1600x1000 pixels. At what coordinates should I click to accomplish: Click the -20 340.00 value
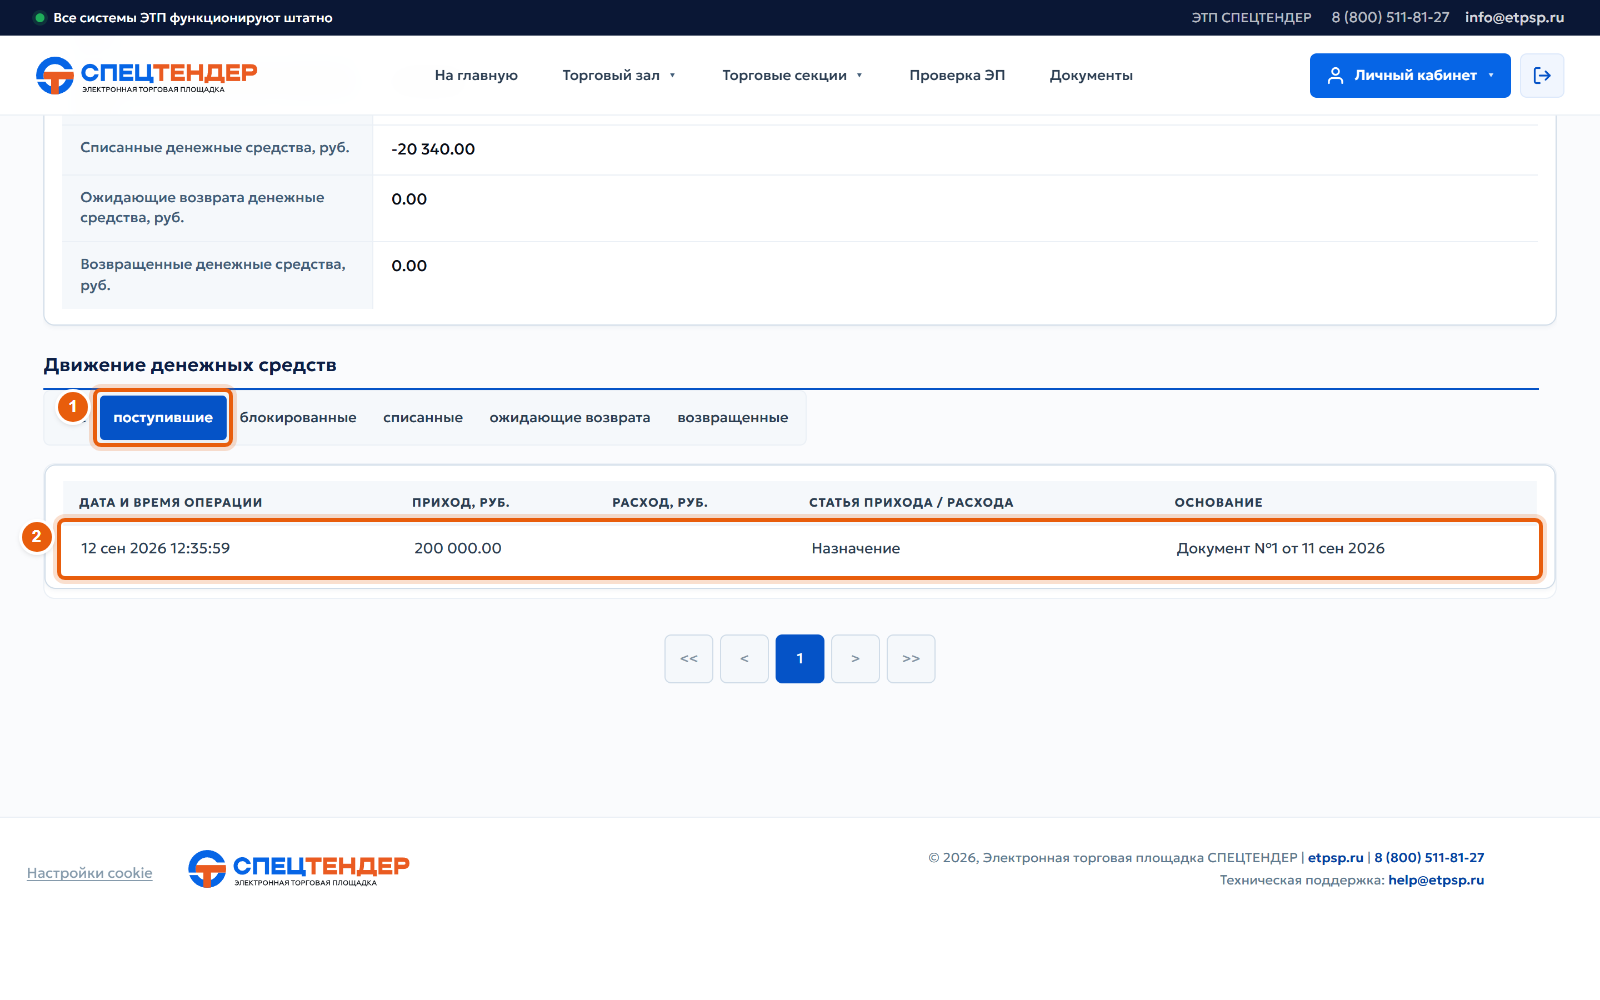[x=433, y=149]
